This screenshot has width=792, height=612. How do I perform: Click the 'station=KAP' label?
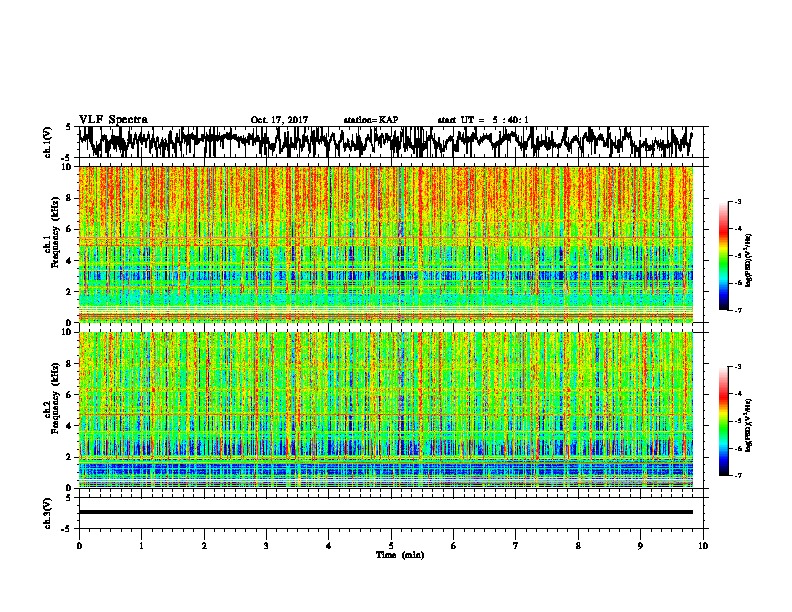pos(371,120)
